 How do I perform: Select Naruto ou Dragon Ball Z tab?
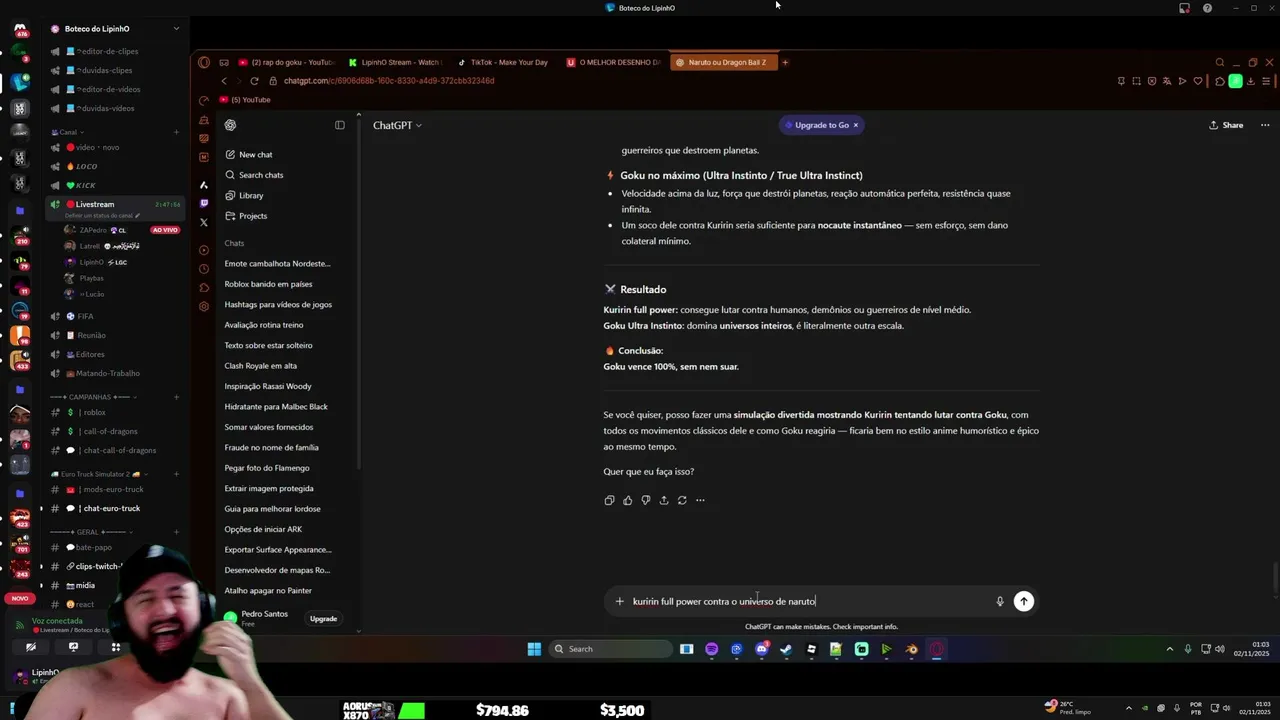722,62
